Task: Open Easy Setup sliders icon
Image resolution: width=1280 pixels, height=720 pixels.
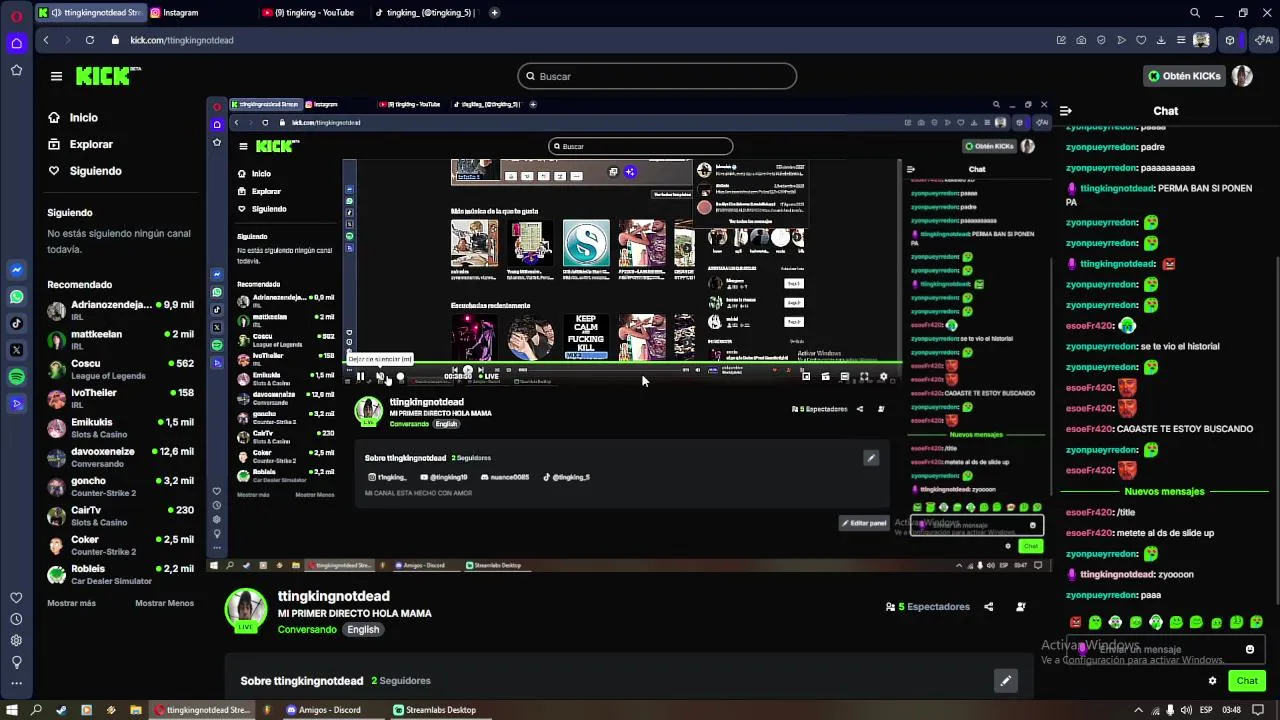Action: point(1181,40)
